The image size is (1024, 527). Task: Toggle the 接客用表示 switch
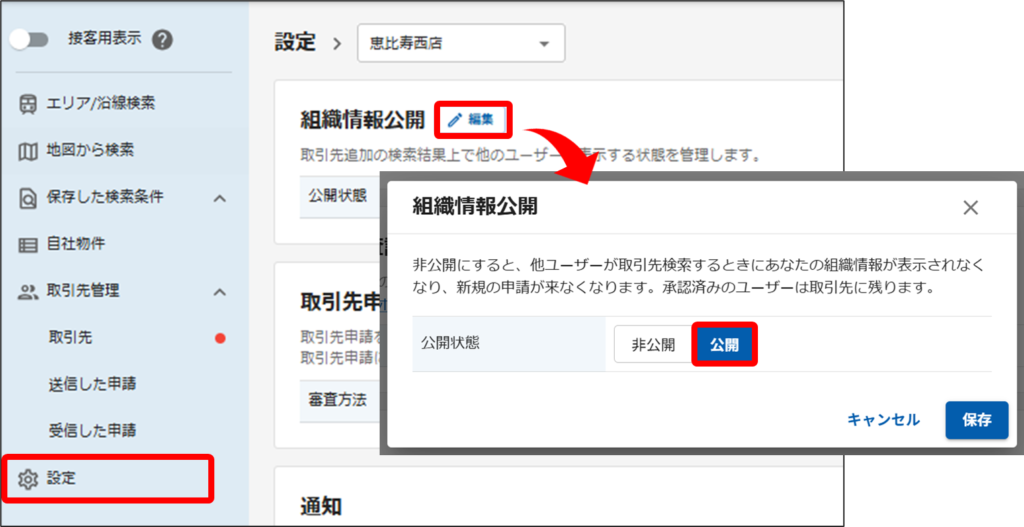point(29,40)
